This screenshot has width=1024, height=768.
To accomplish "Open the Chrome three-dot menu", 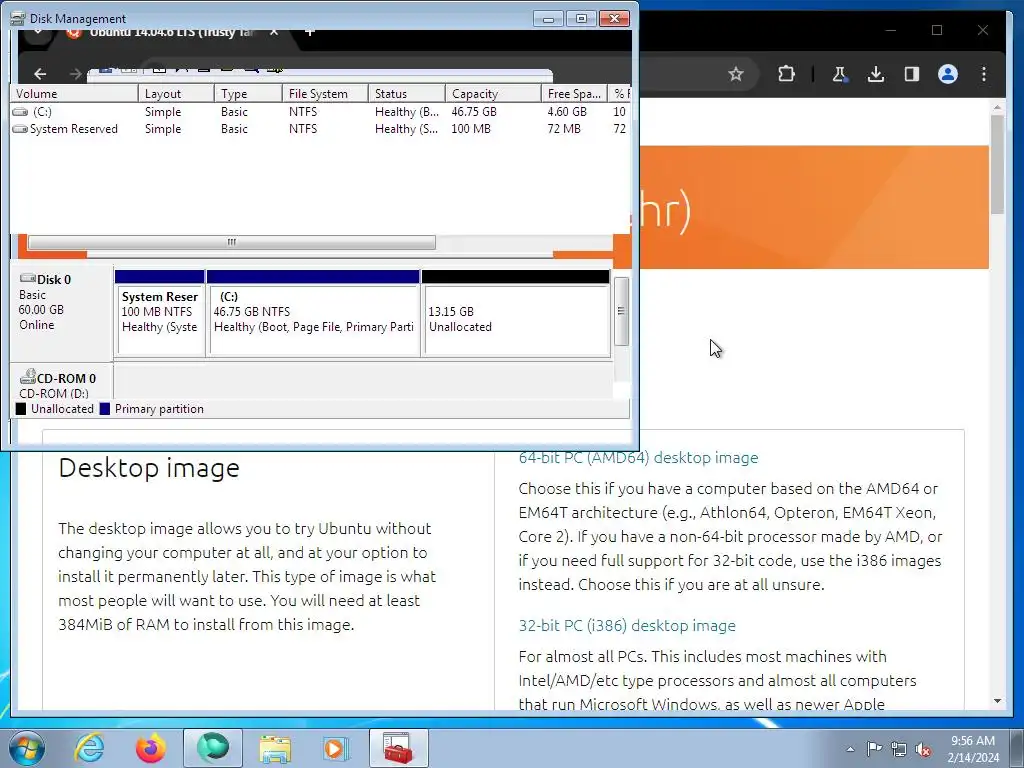I will 984,74.
